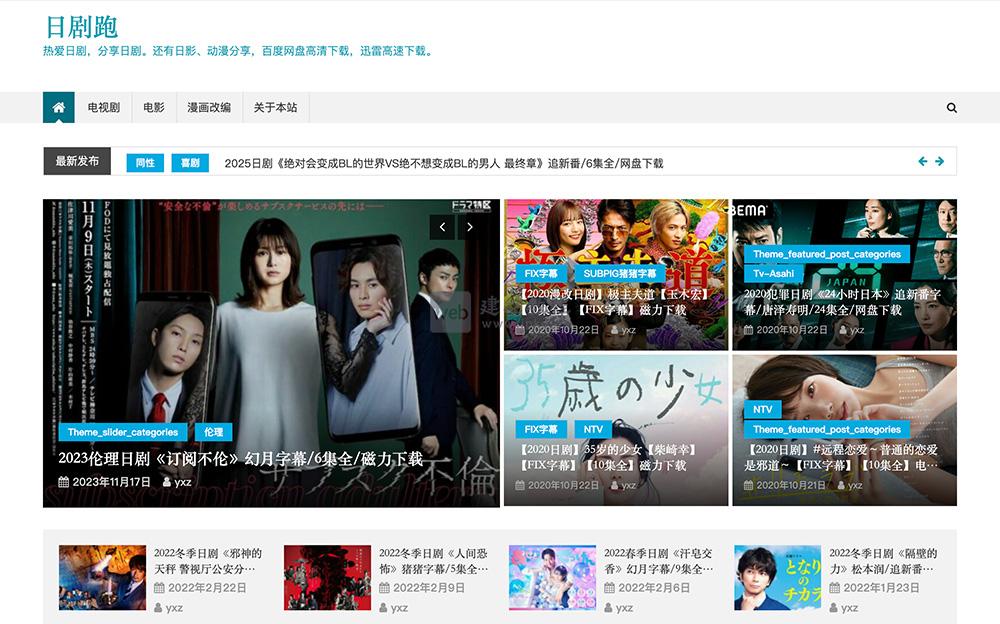The image size is (1000, 624).
Task: Advance featured slider to next slide
Action: 470,227
